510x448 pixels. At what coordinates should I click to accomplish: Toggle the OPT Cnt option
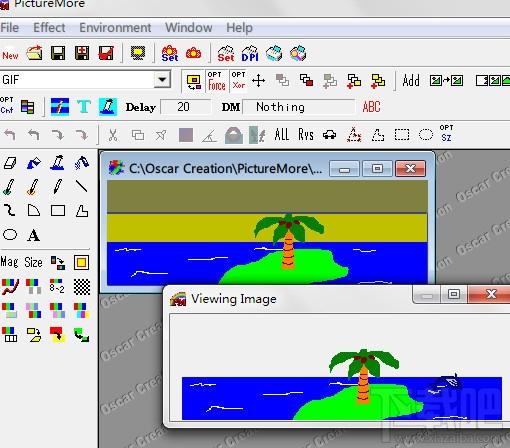tap(7, 105)
